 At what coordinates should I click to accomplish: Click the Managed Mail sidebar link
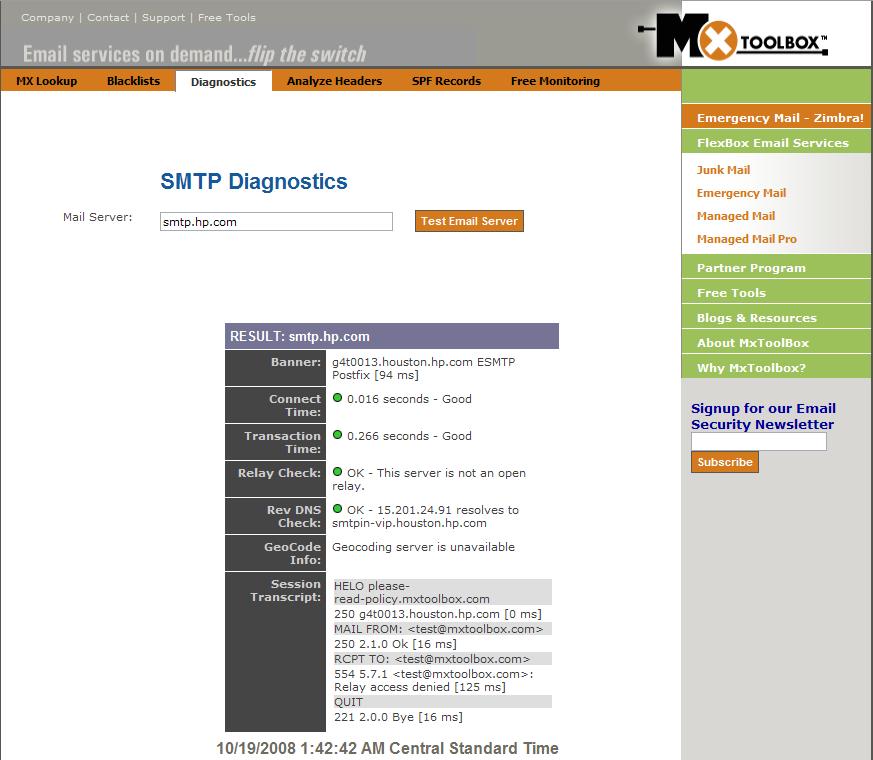[x=736, y=216]
